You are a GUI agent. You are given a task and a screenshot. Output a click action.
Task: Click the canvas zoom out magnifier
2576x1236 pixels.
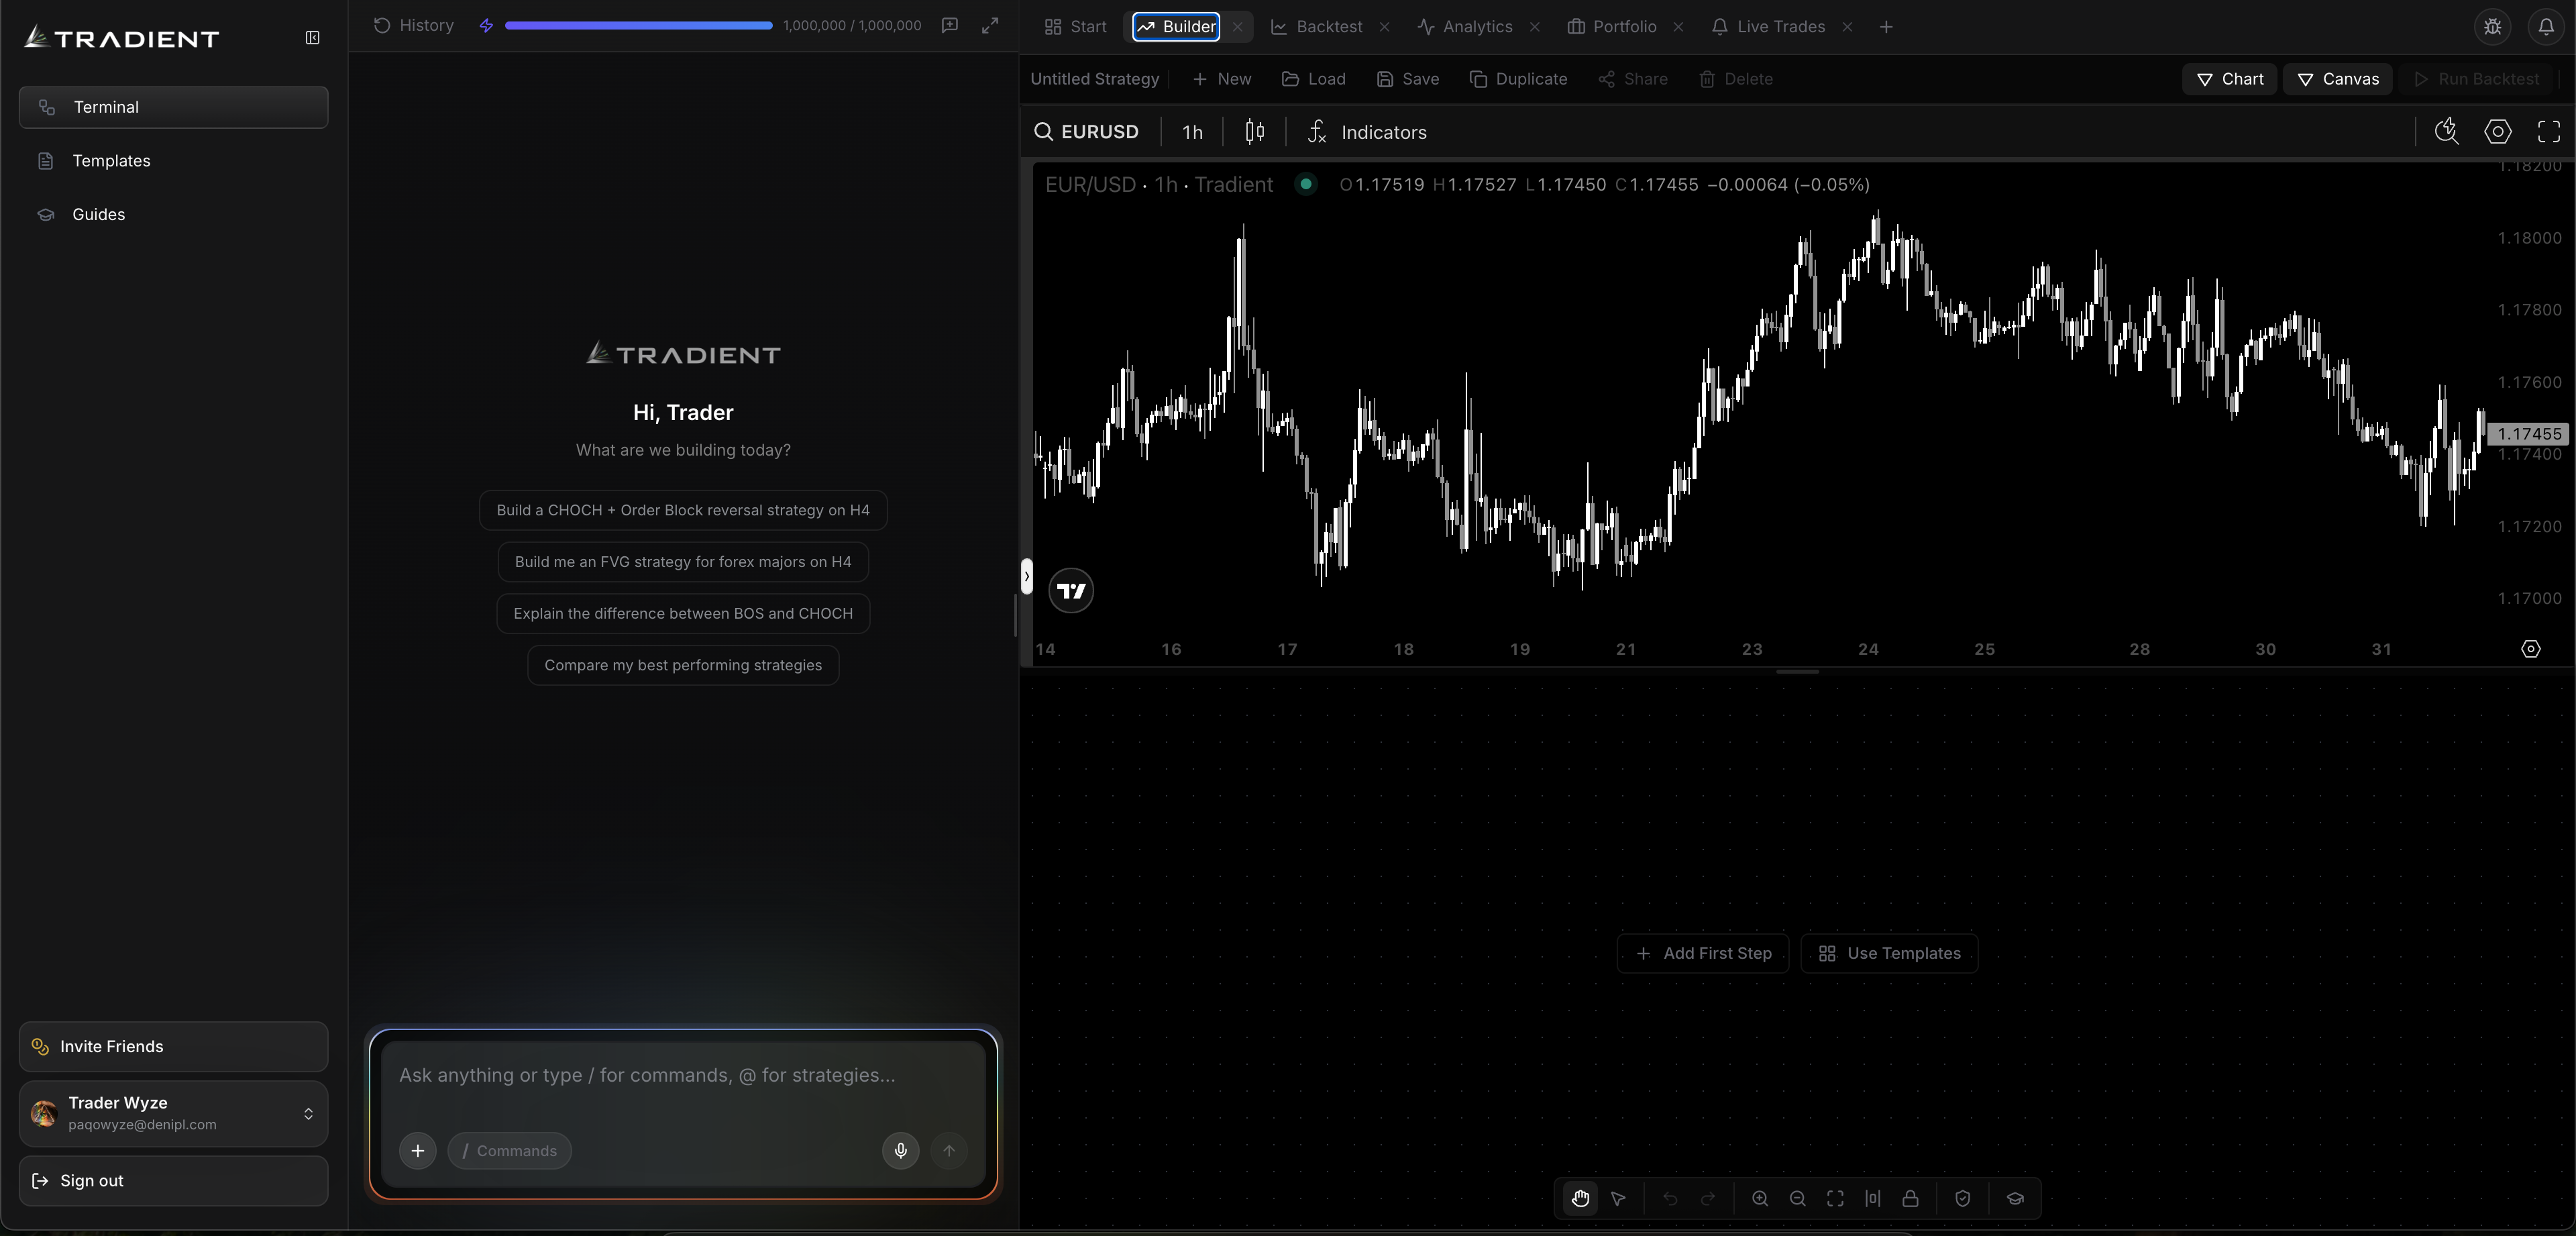click(x=1797, y=1198)
